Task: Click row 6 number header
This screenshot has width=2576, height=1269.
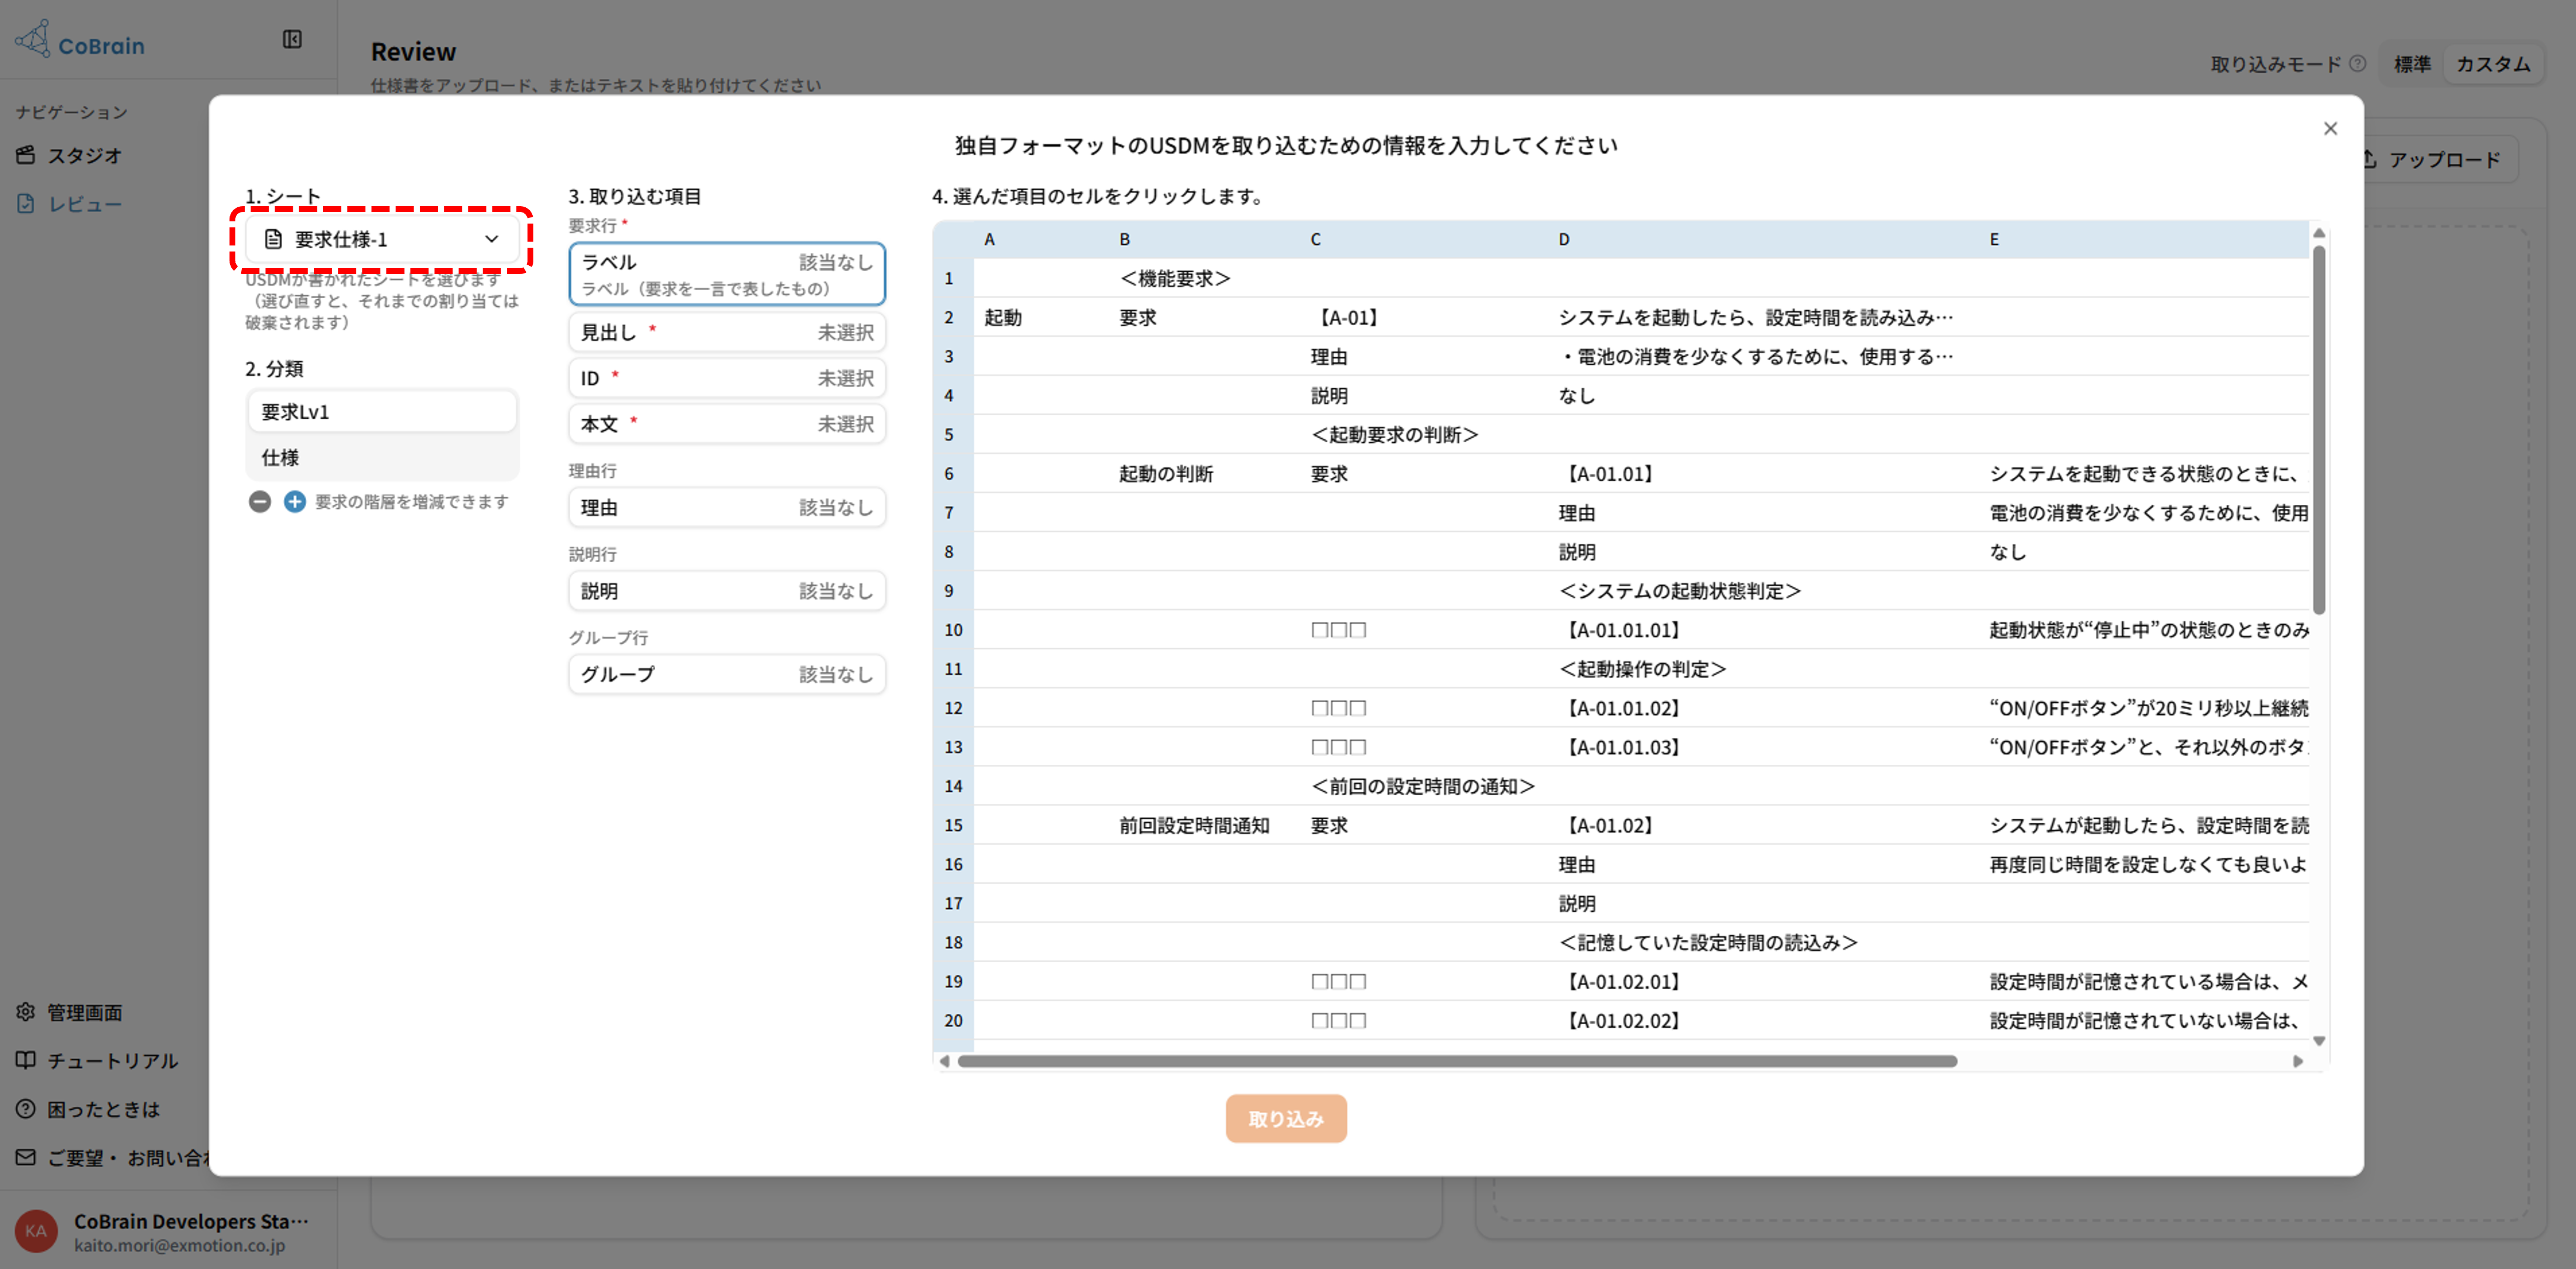Action: (x=954, y=473)
